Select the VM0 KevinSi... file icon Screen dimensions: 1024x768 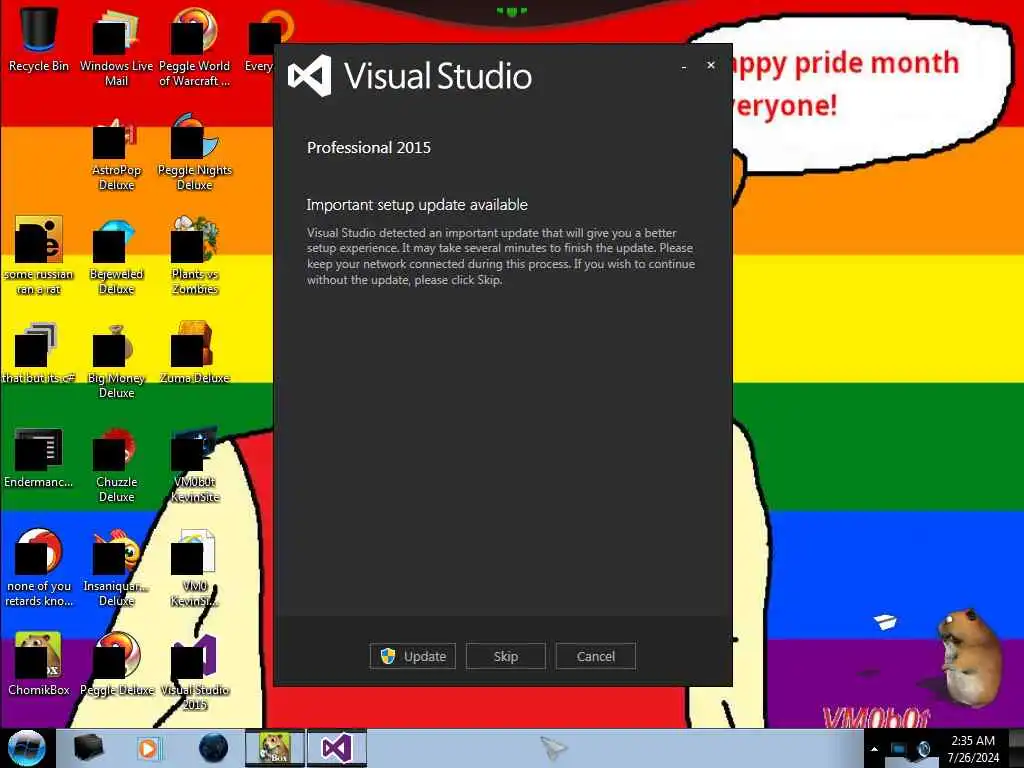[195, 568]
